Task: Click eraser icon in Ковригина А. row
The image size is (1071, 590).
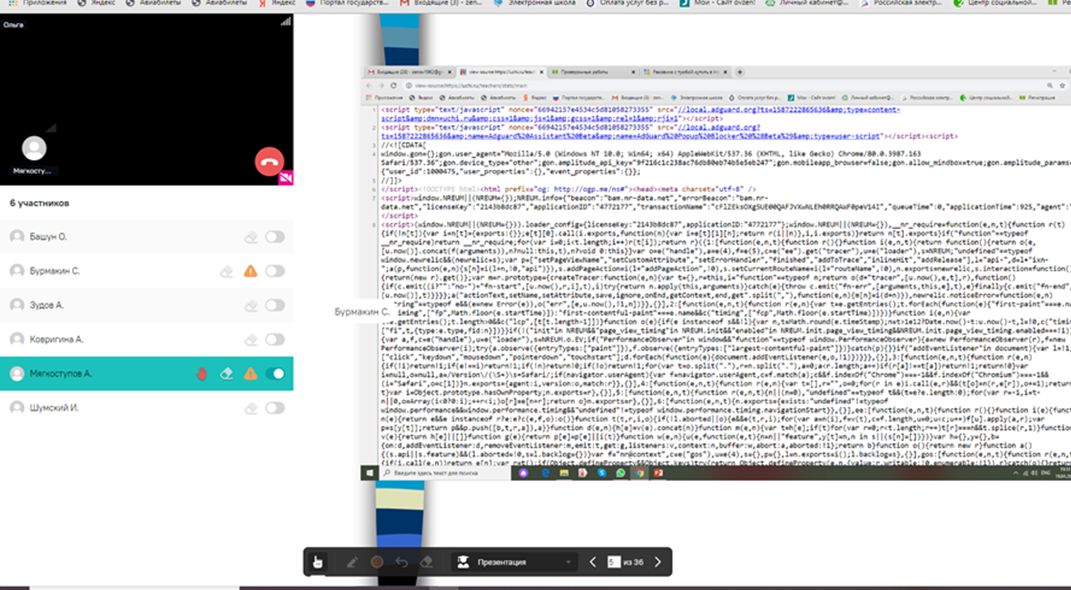Action: click(251, 340)
